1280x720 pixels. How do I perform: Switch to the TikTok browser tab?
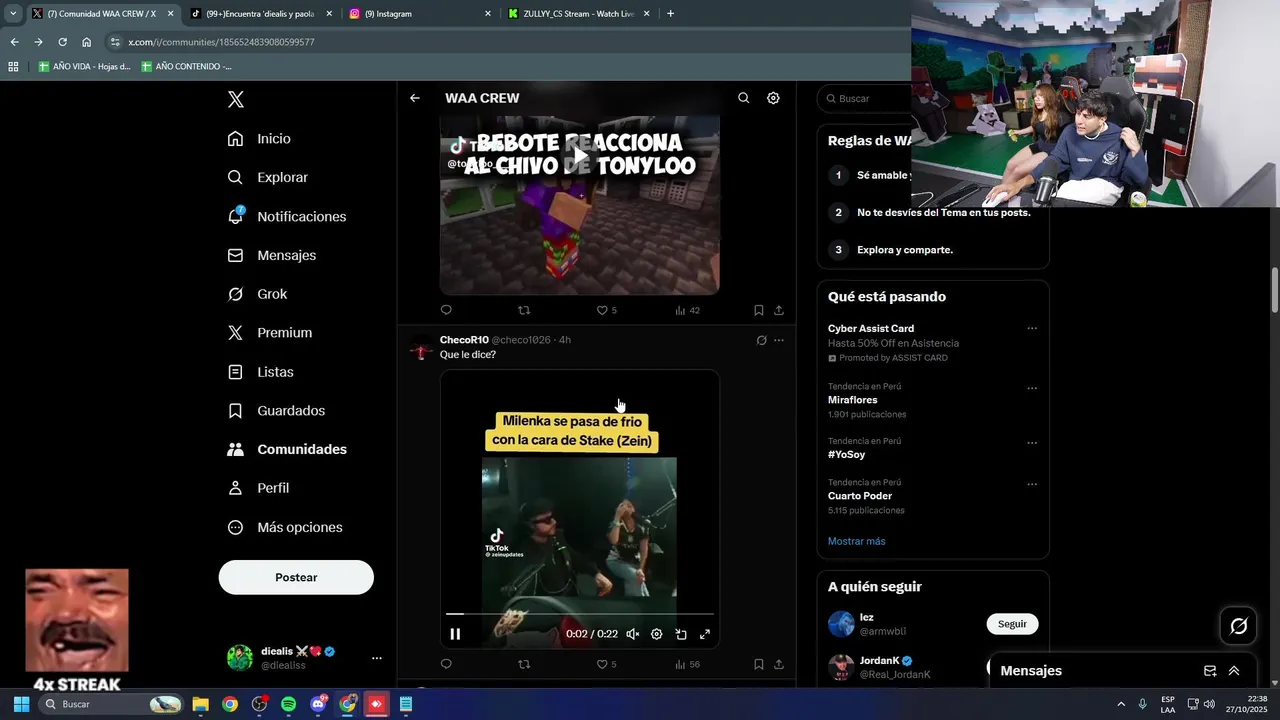coord(260,14)
